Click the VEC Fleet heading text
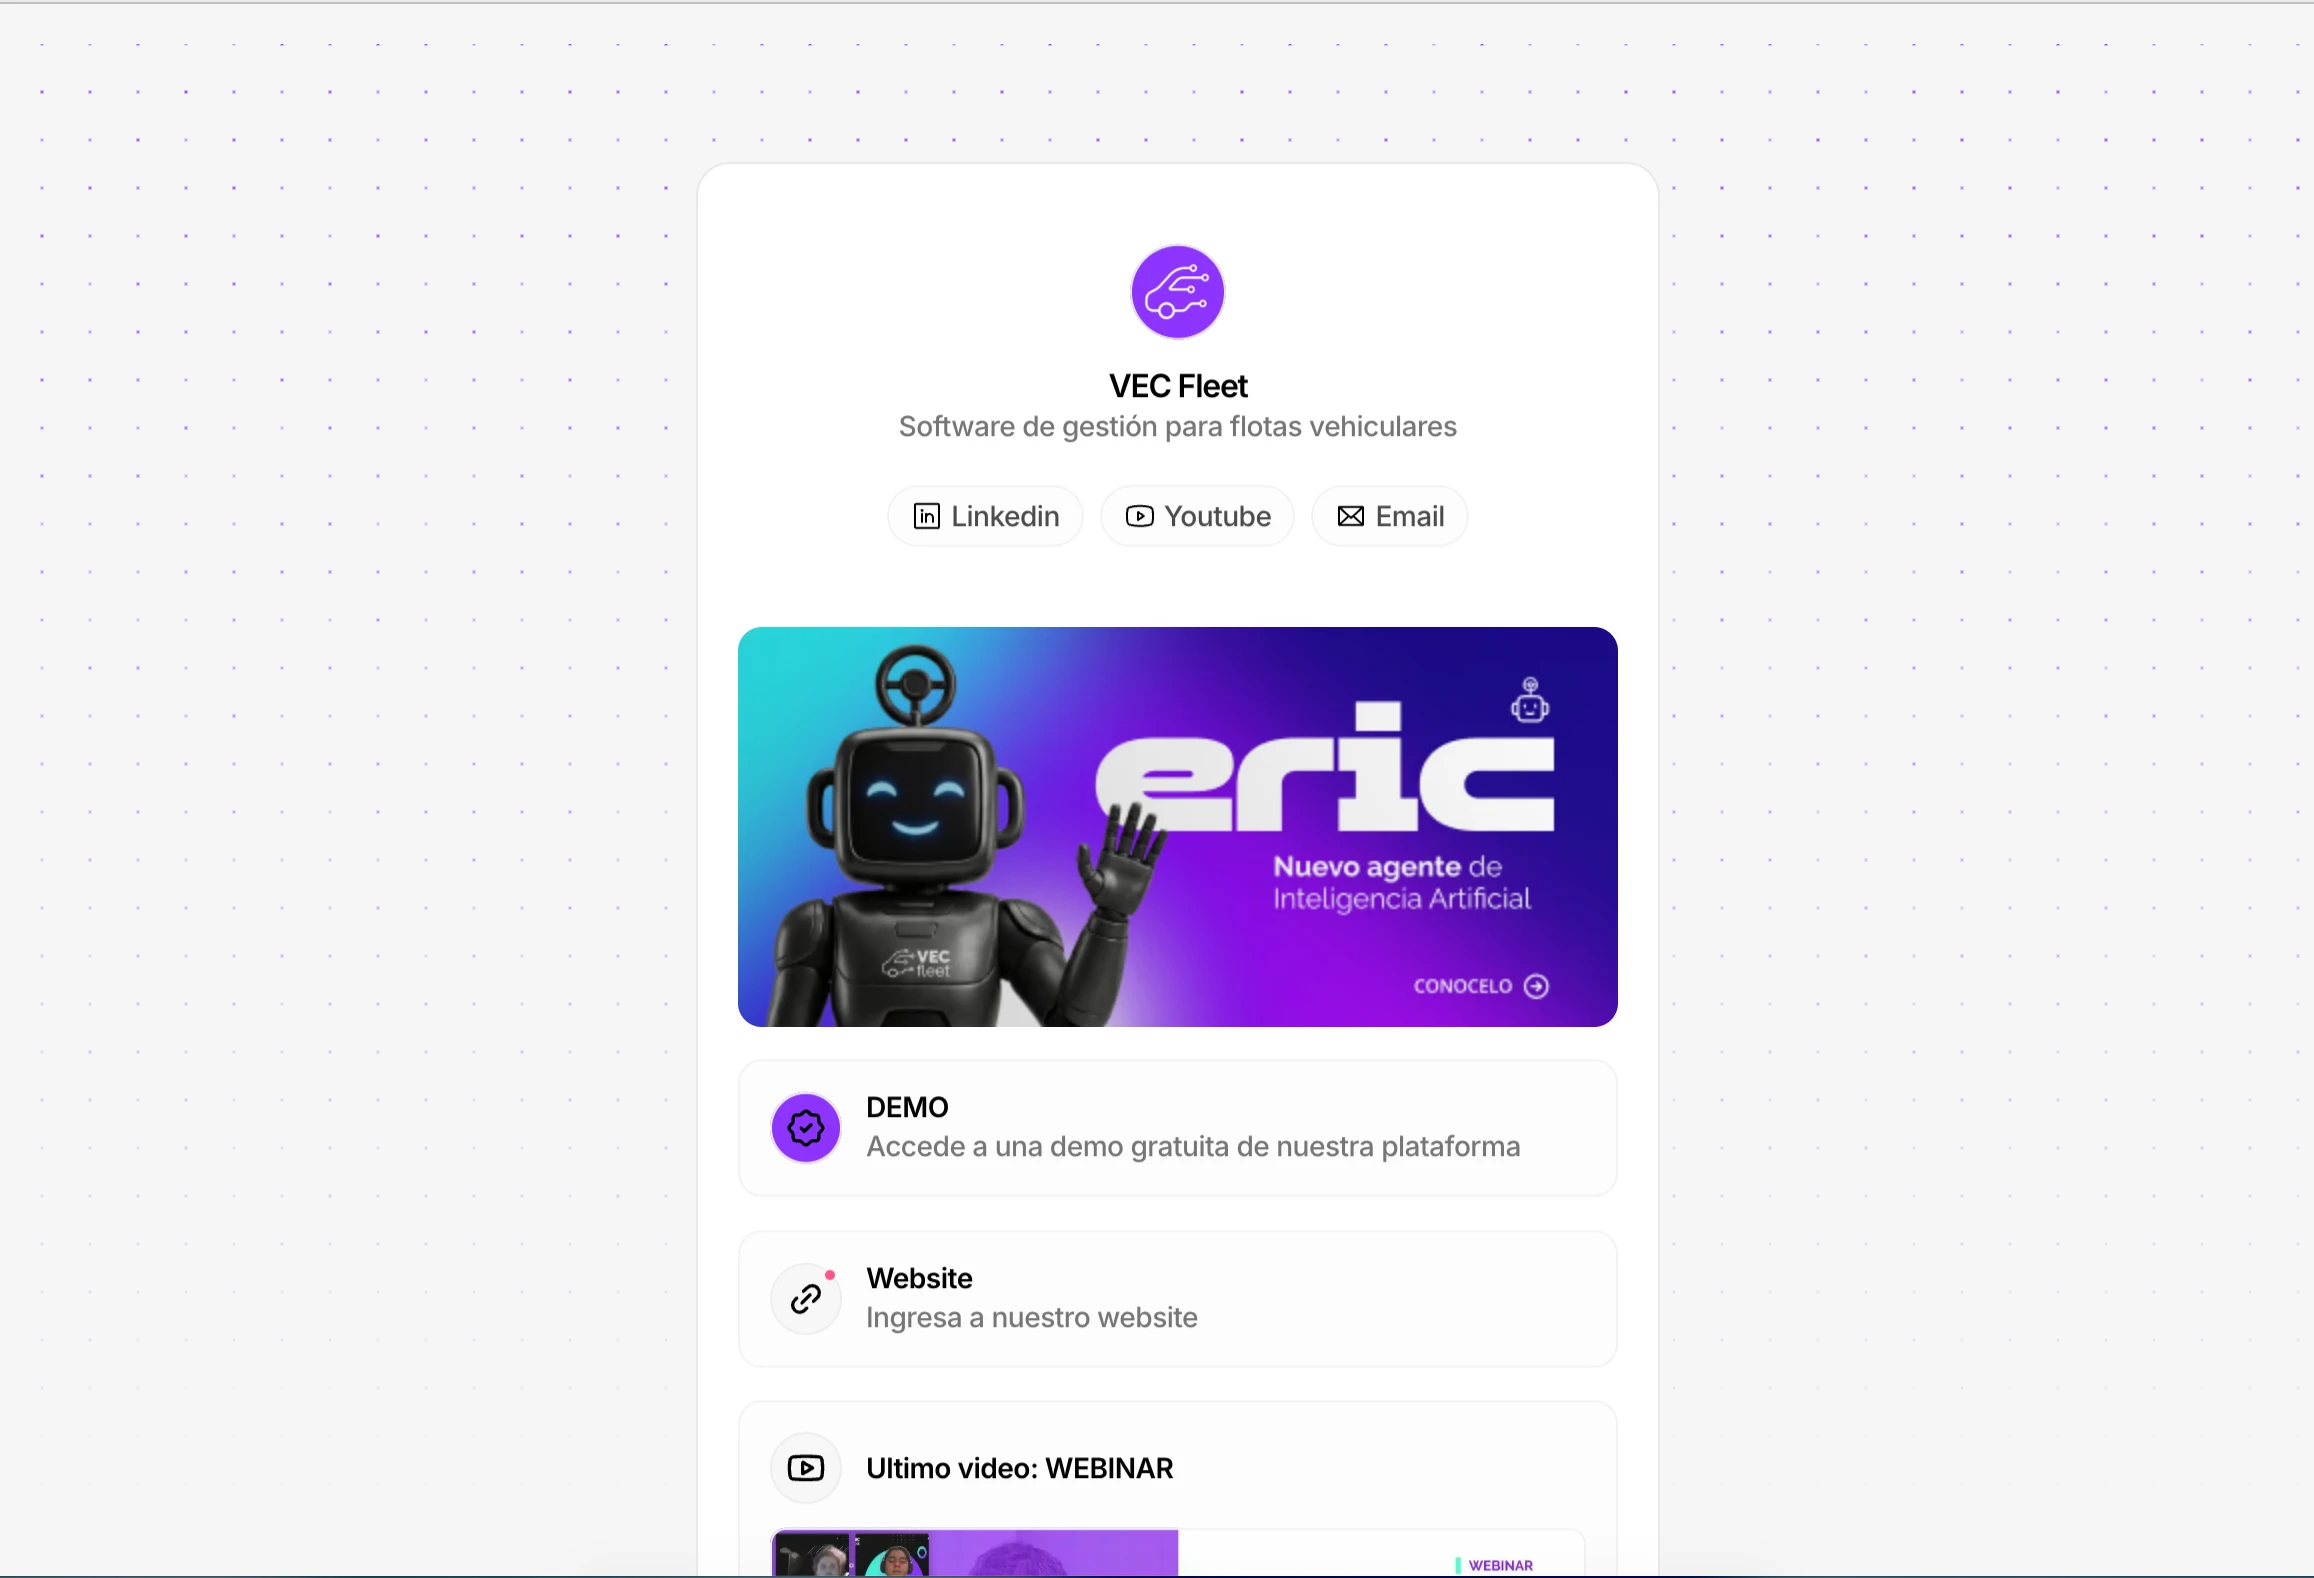Image resolution: width=2314 pixels, height=1578 pixels. coord(1178,386)
